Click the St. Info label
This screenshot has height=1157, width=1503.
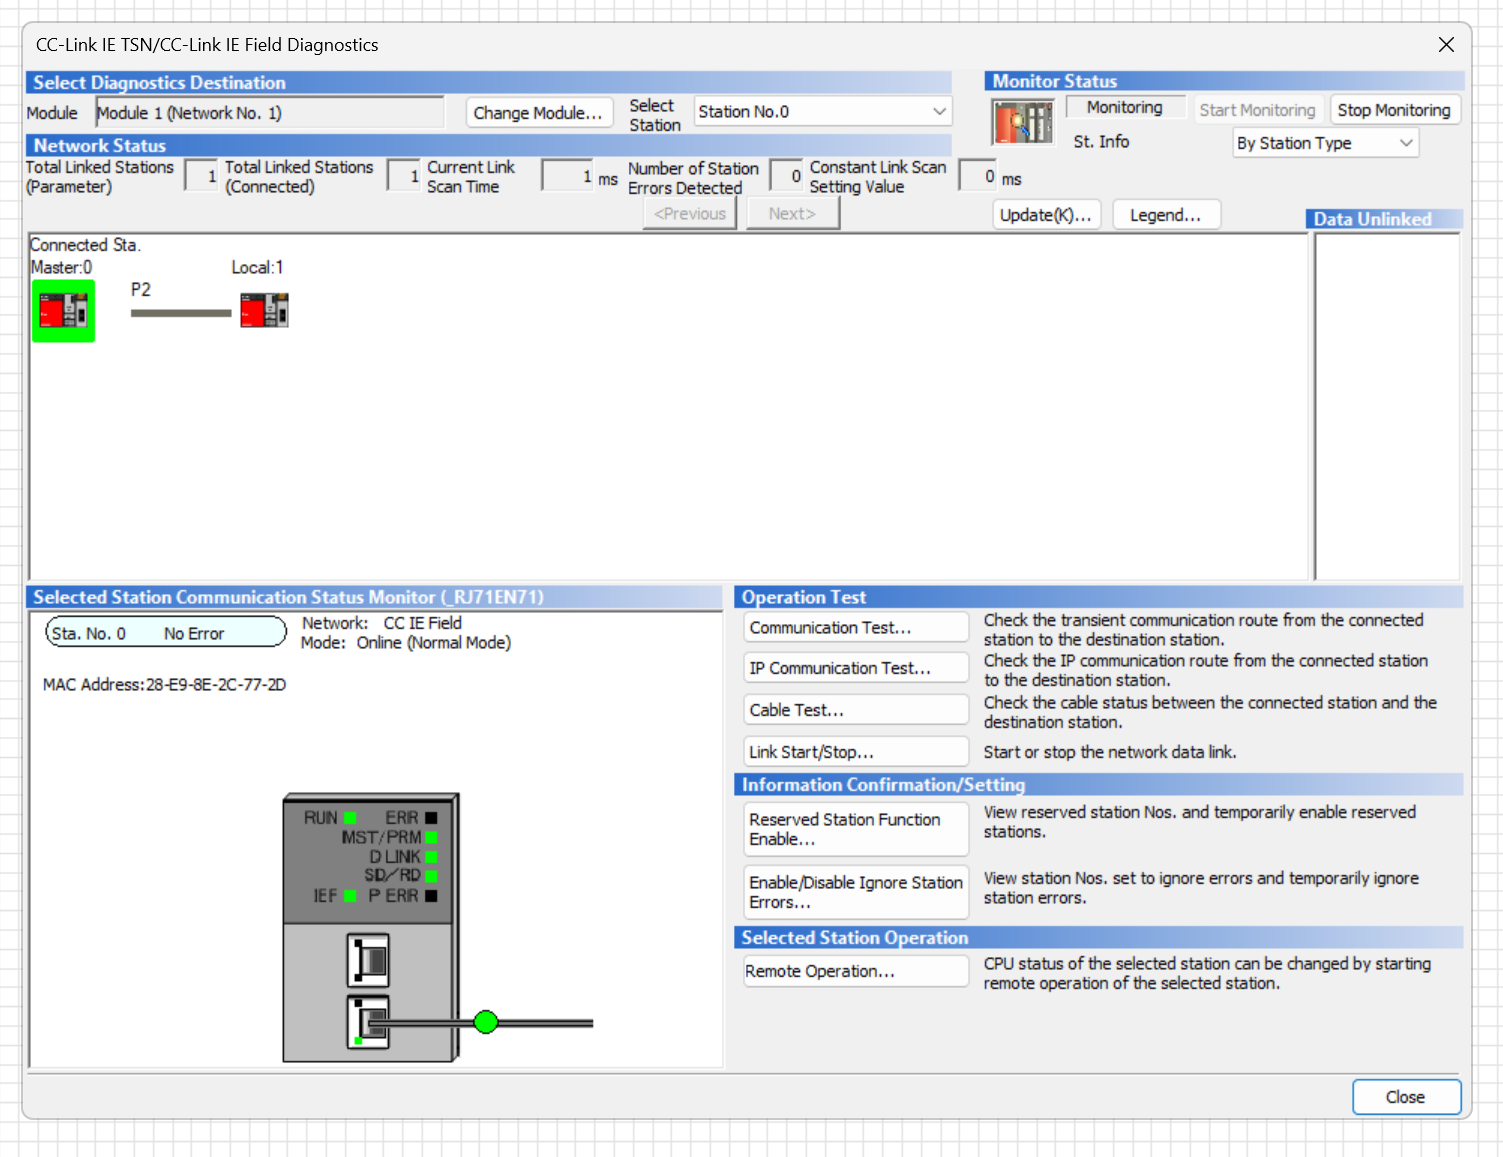point(1101,142)
